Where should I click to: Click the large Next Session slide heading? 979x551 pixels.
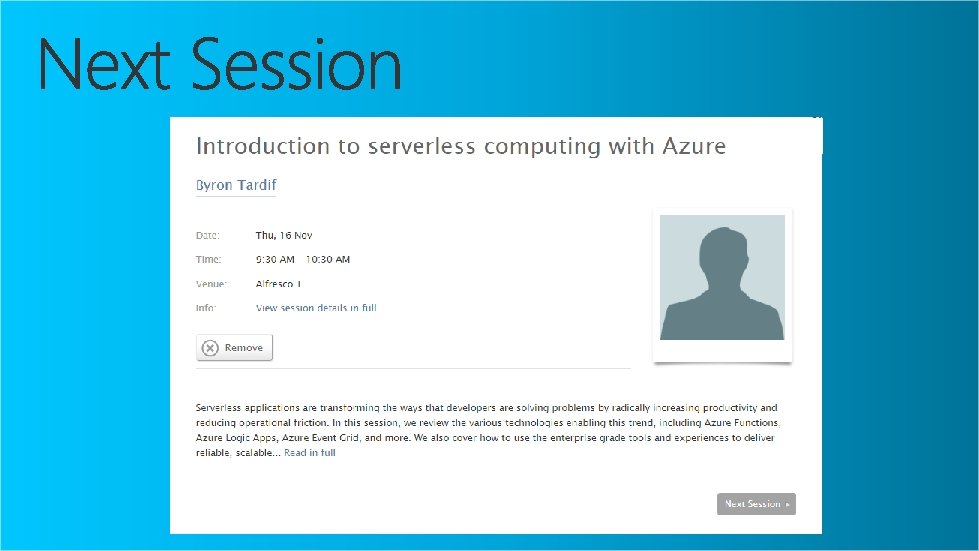220,65
